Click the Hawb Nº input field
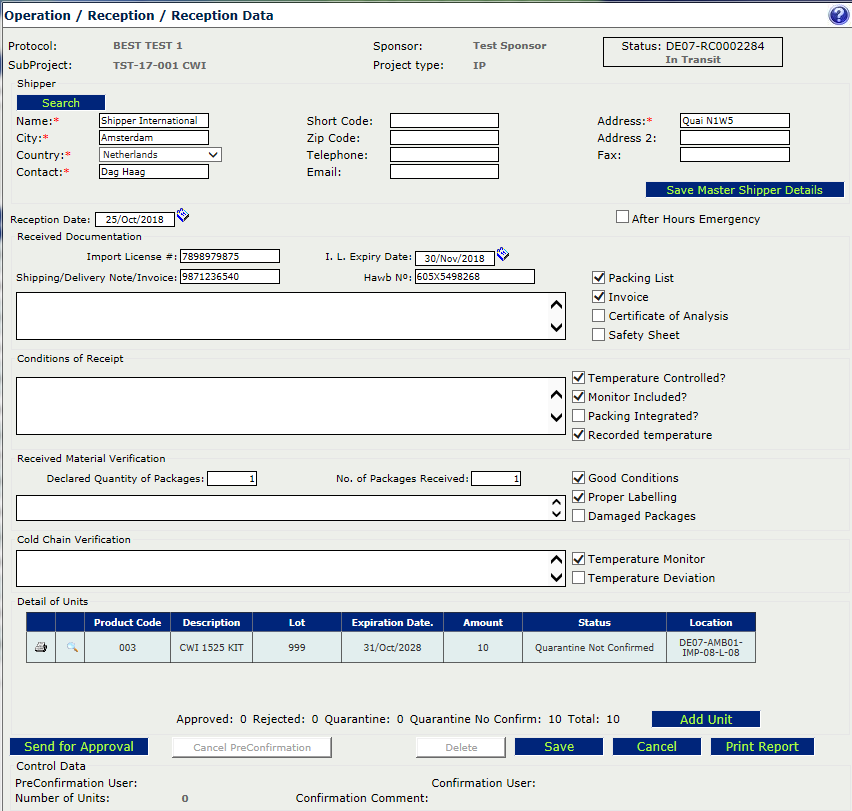Image resolution: width=852 pixels, height=811 pixels. click(x=475, y=276)
